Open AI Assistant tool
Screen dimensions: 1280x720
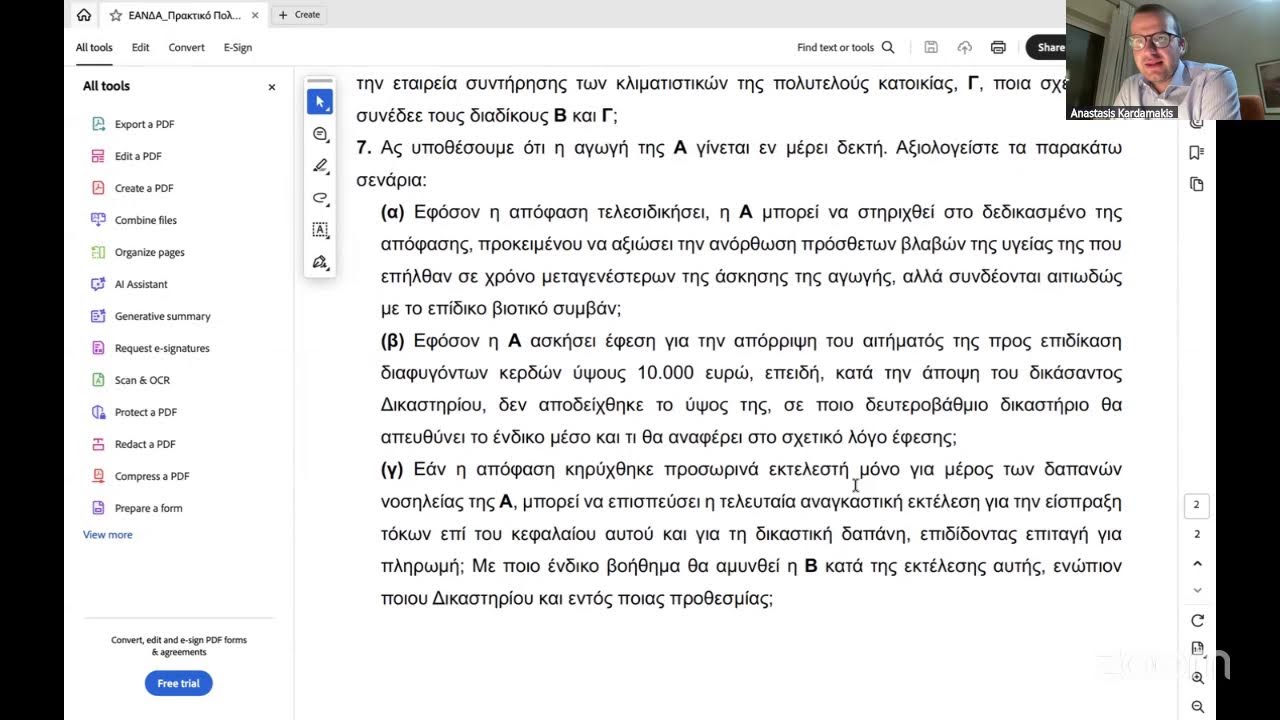point(141,284)
